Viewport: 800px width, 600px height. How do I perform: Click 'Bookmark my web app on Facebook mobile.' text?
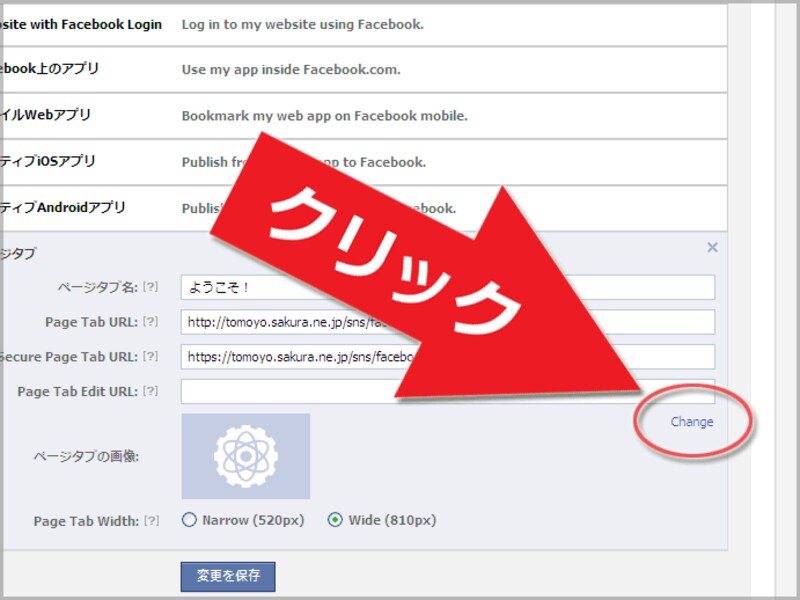pos(324,116)
